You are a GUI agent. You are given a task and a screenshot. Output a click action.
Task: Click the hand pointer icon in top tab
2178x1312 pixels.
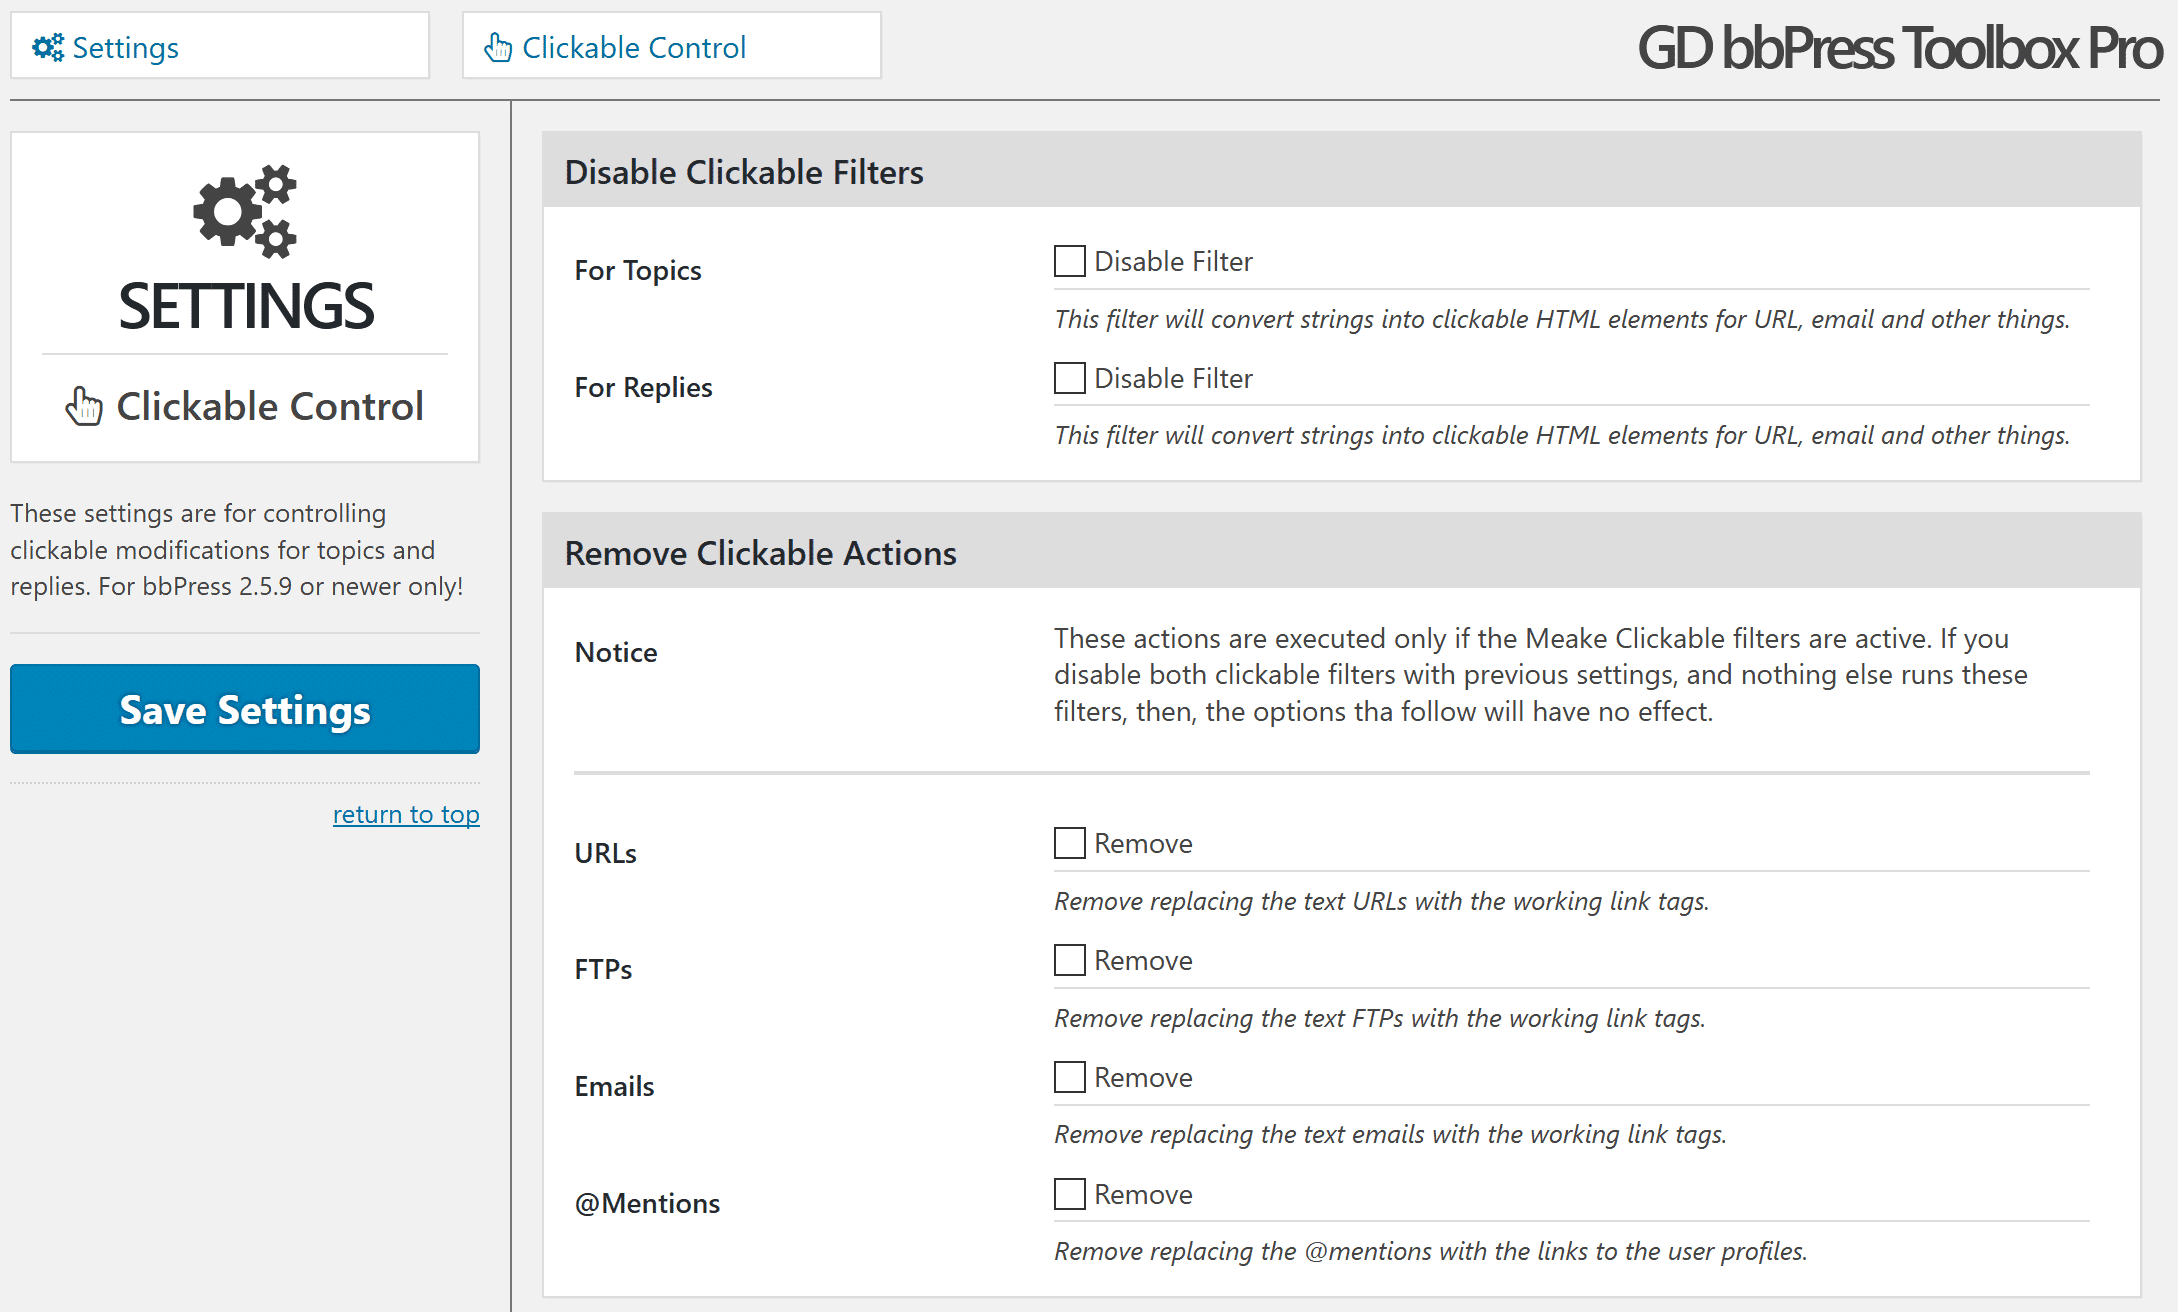click(x=498, y=47)
